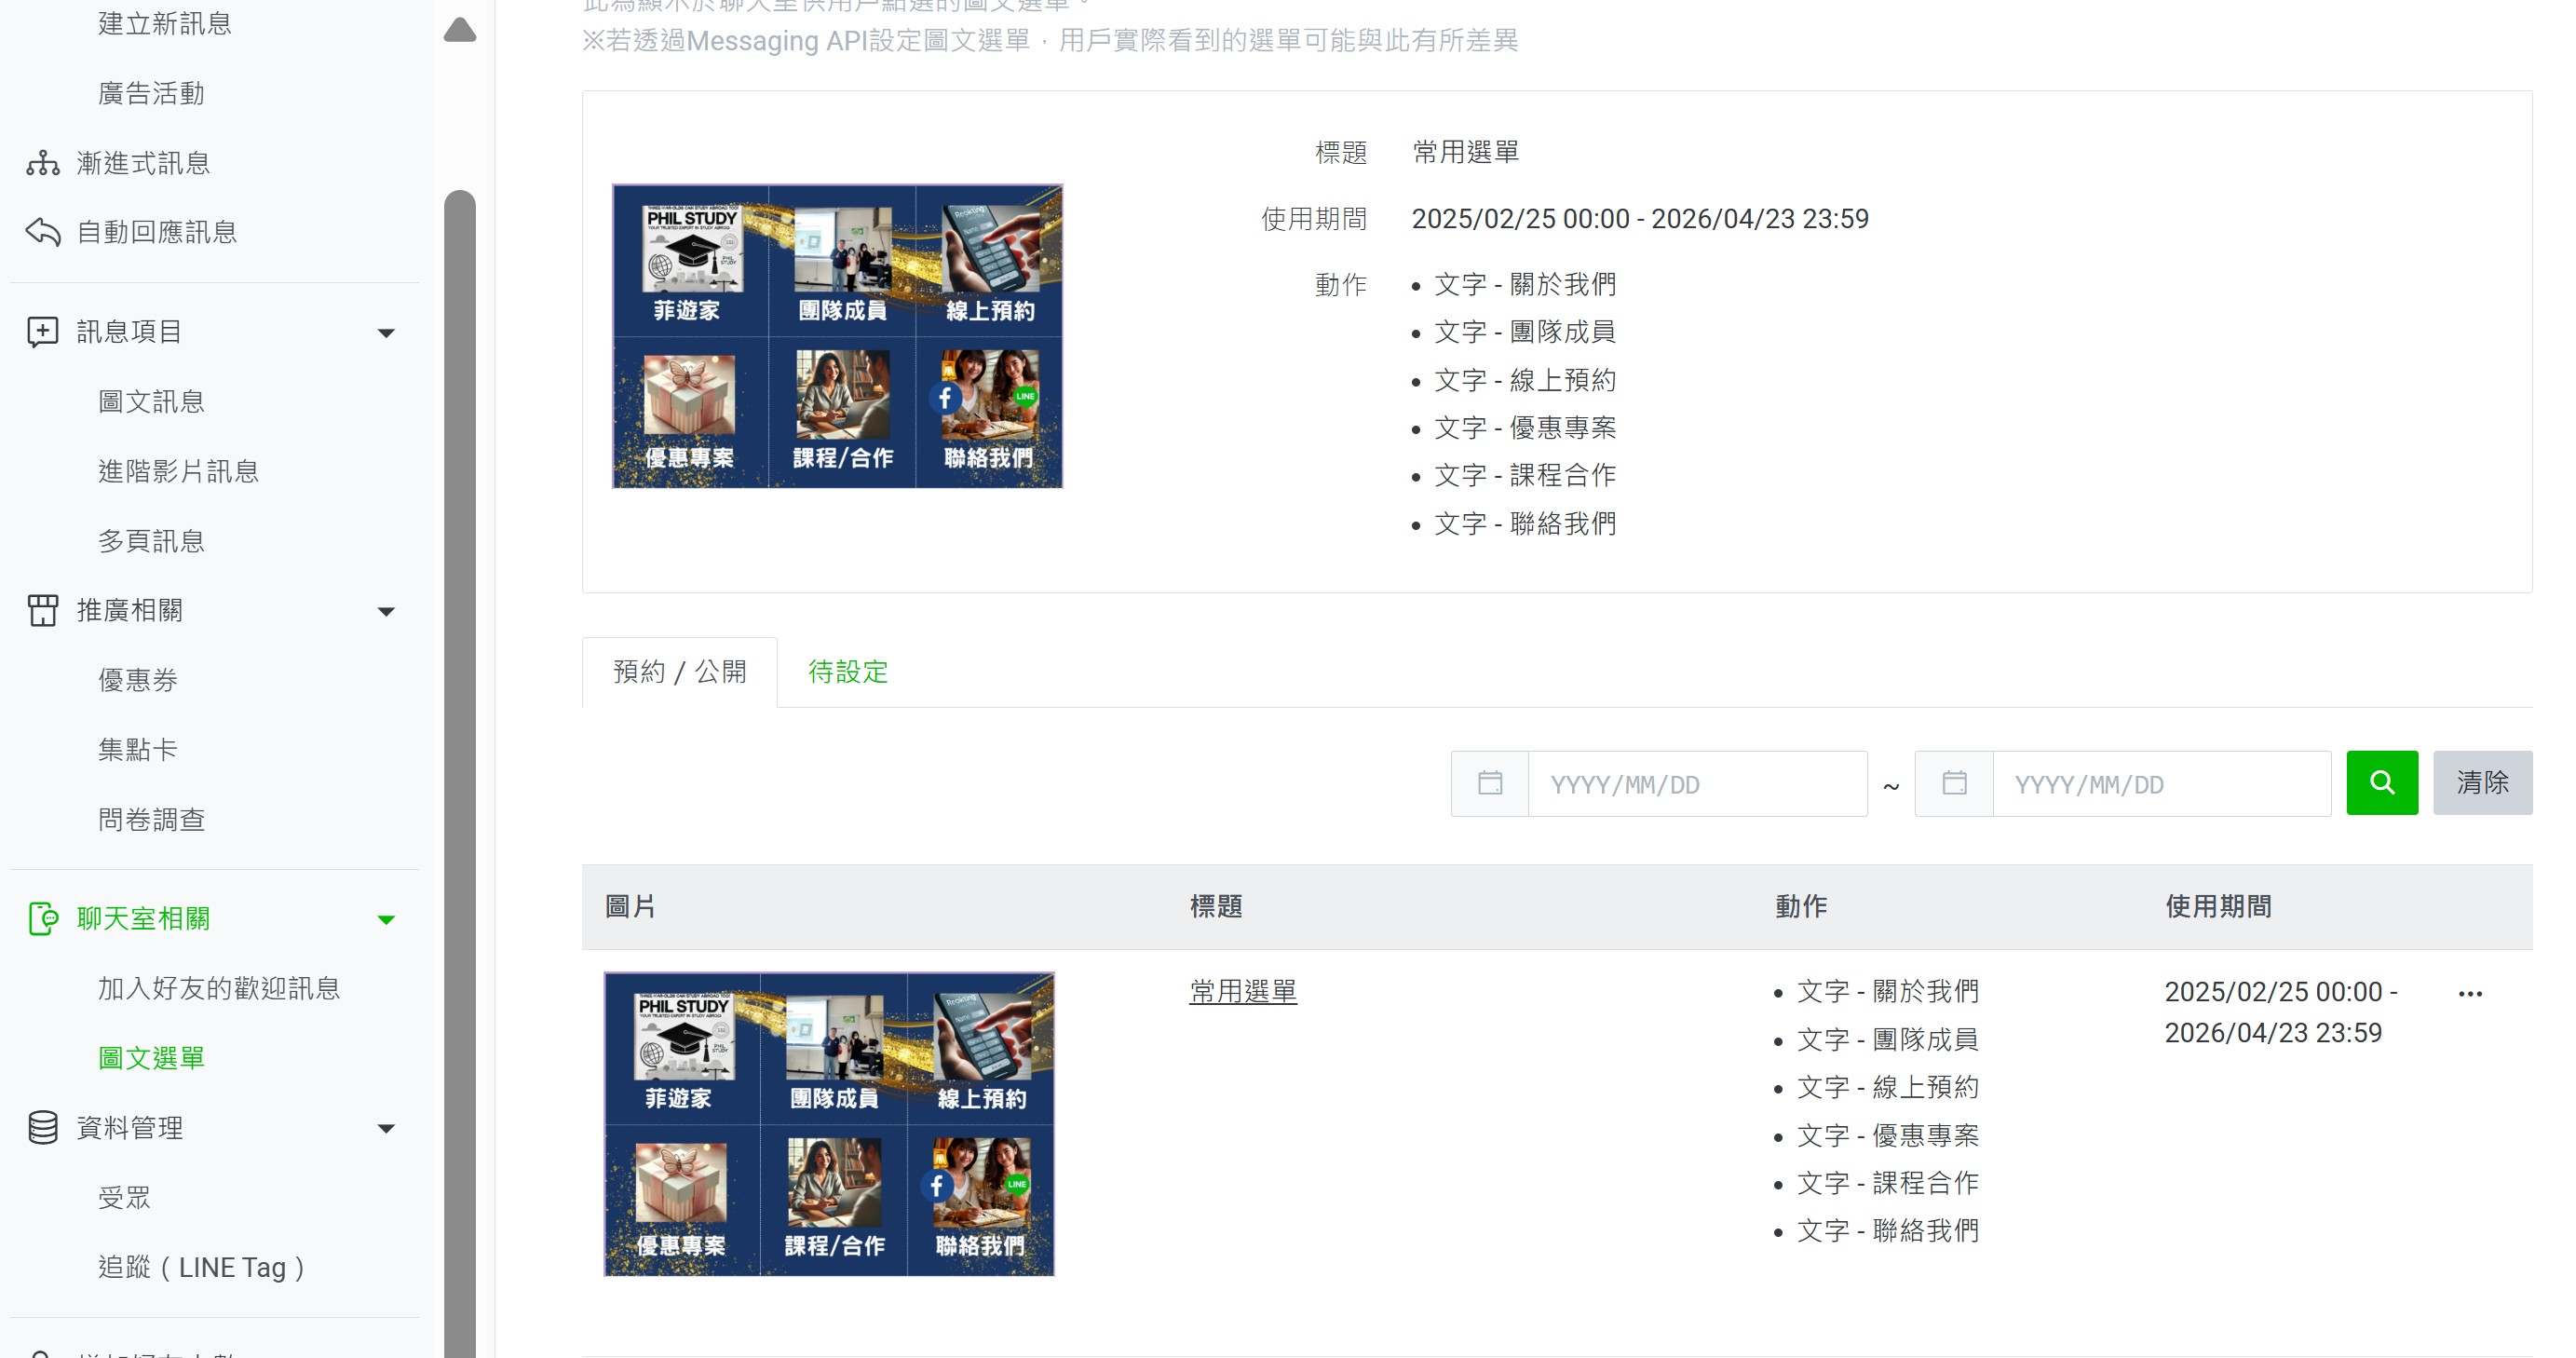Collapse the 資料管理 section arrow

point(386,1129)
